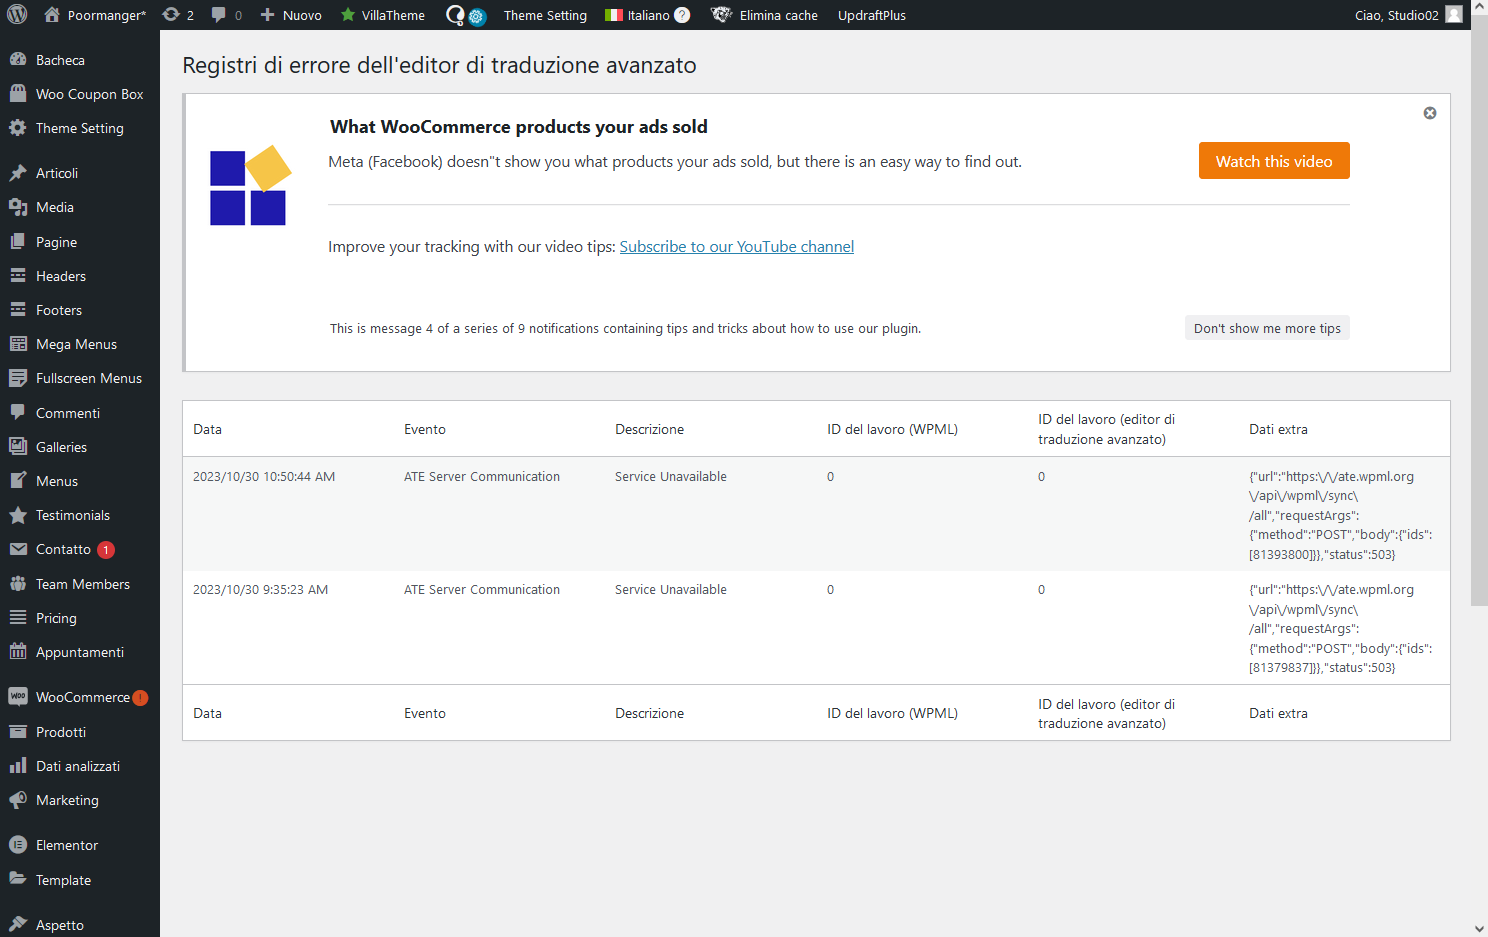Click the Articoli pin icon
This screenshot has width=1488, height=937.
coord(18,173)
